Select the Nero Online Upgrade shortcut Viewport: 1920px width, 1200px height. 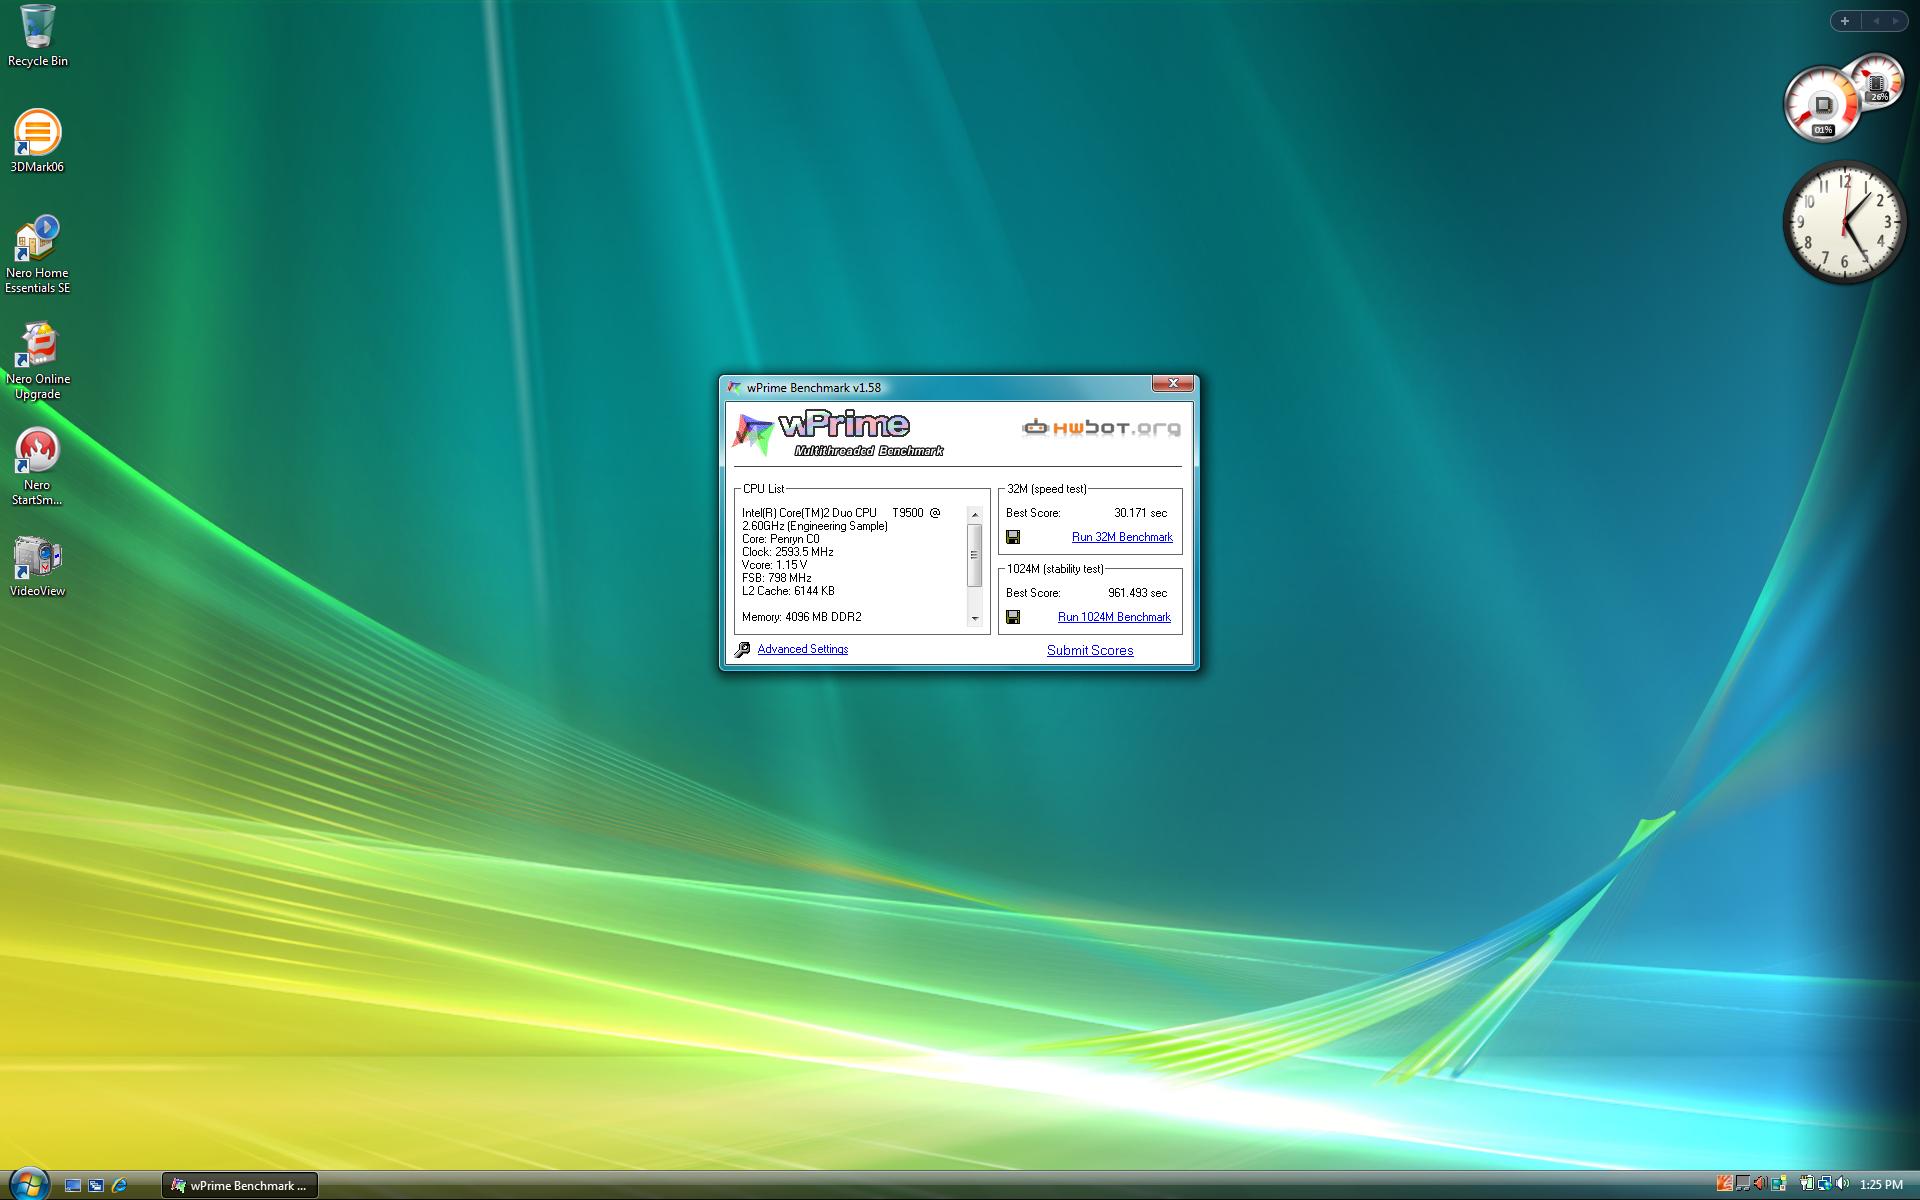37,361
